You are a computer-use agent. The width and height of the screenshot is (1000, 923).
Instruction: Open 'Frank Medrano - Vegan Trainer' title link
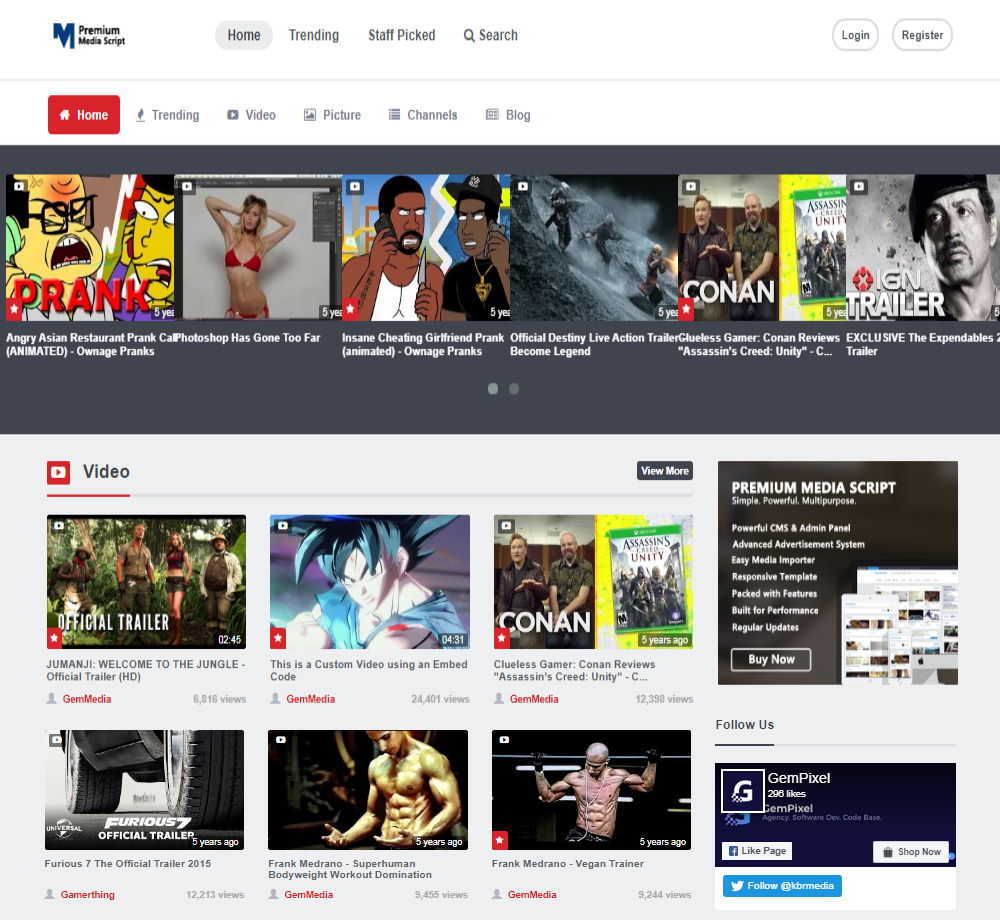[568, 864]
